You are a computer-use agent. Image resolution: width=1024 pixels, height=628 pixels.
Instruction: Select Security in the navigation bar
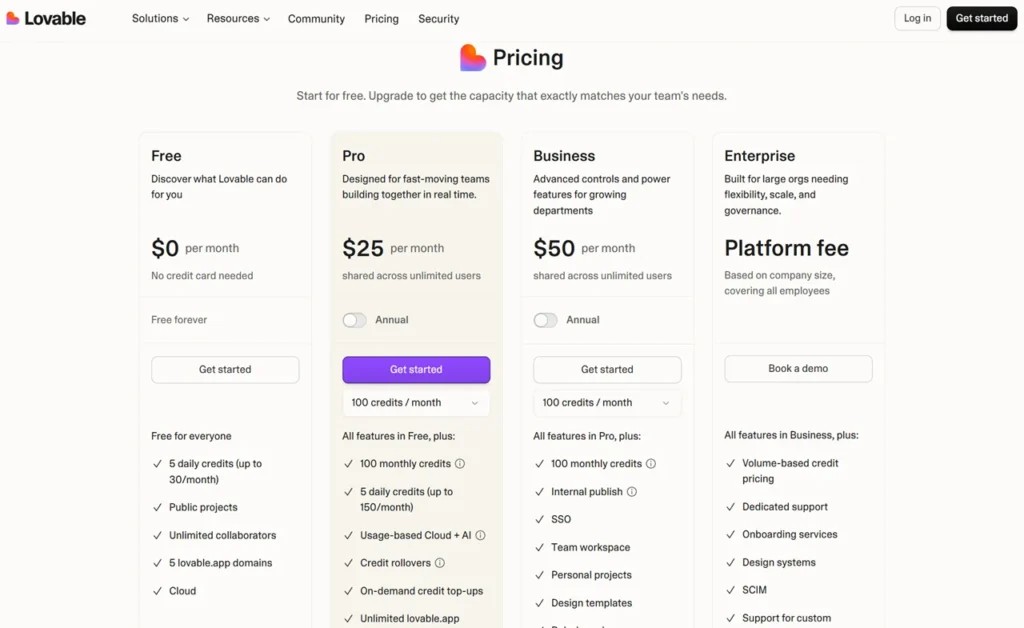point(438,18)
